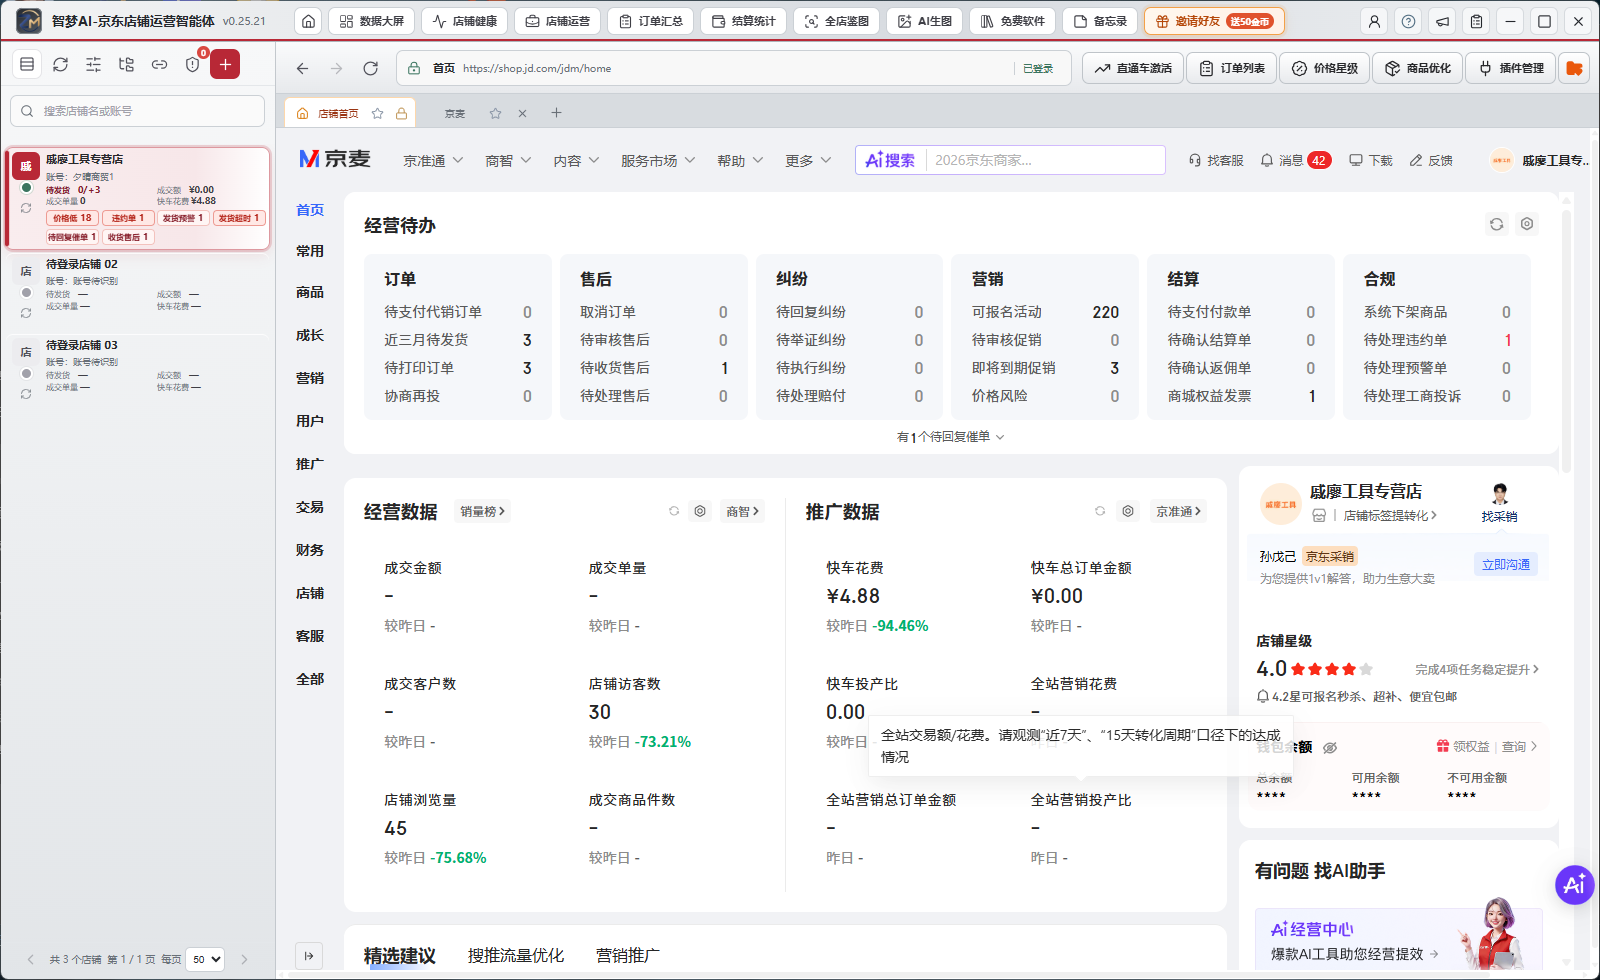Click the link chain icon in sidebar toolbar

pyautogui.click(x=160, y=64)
